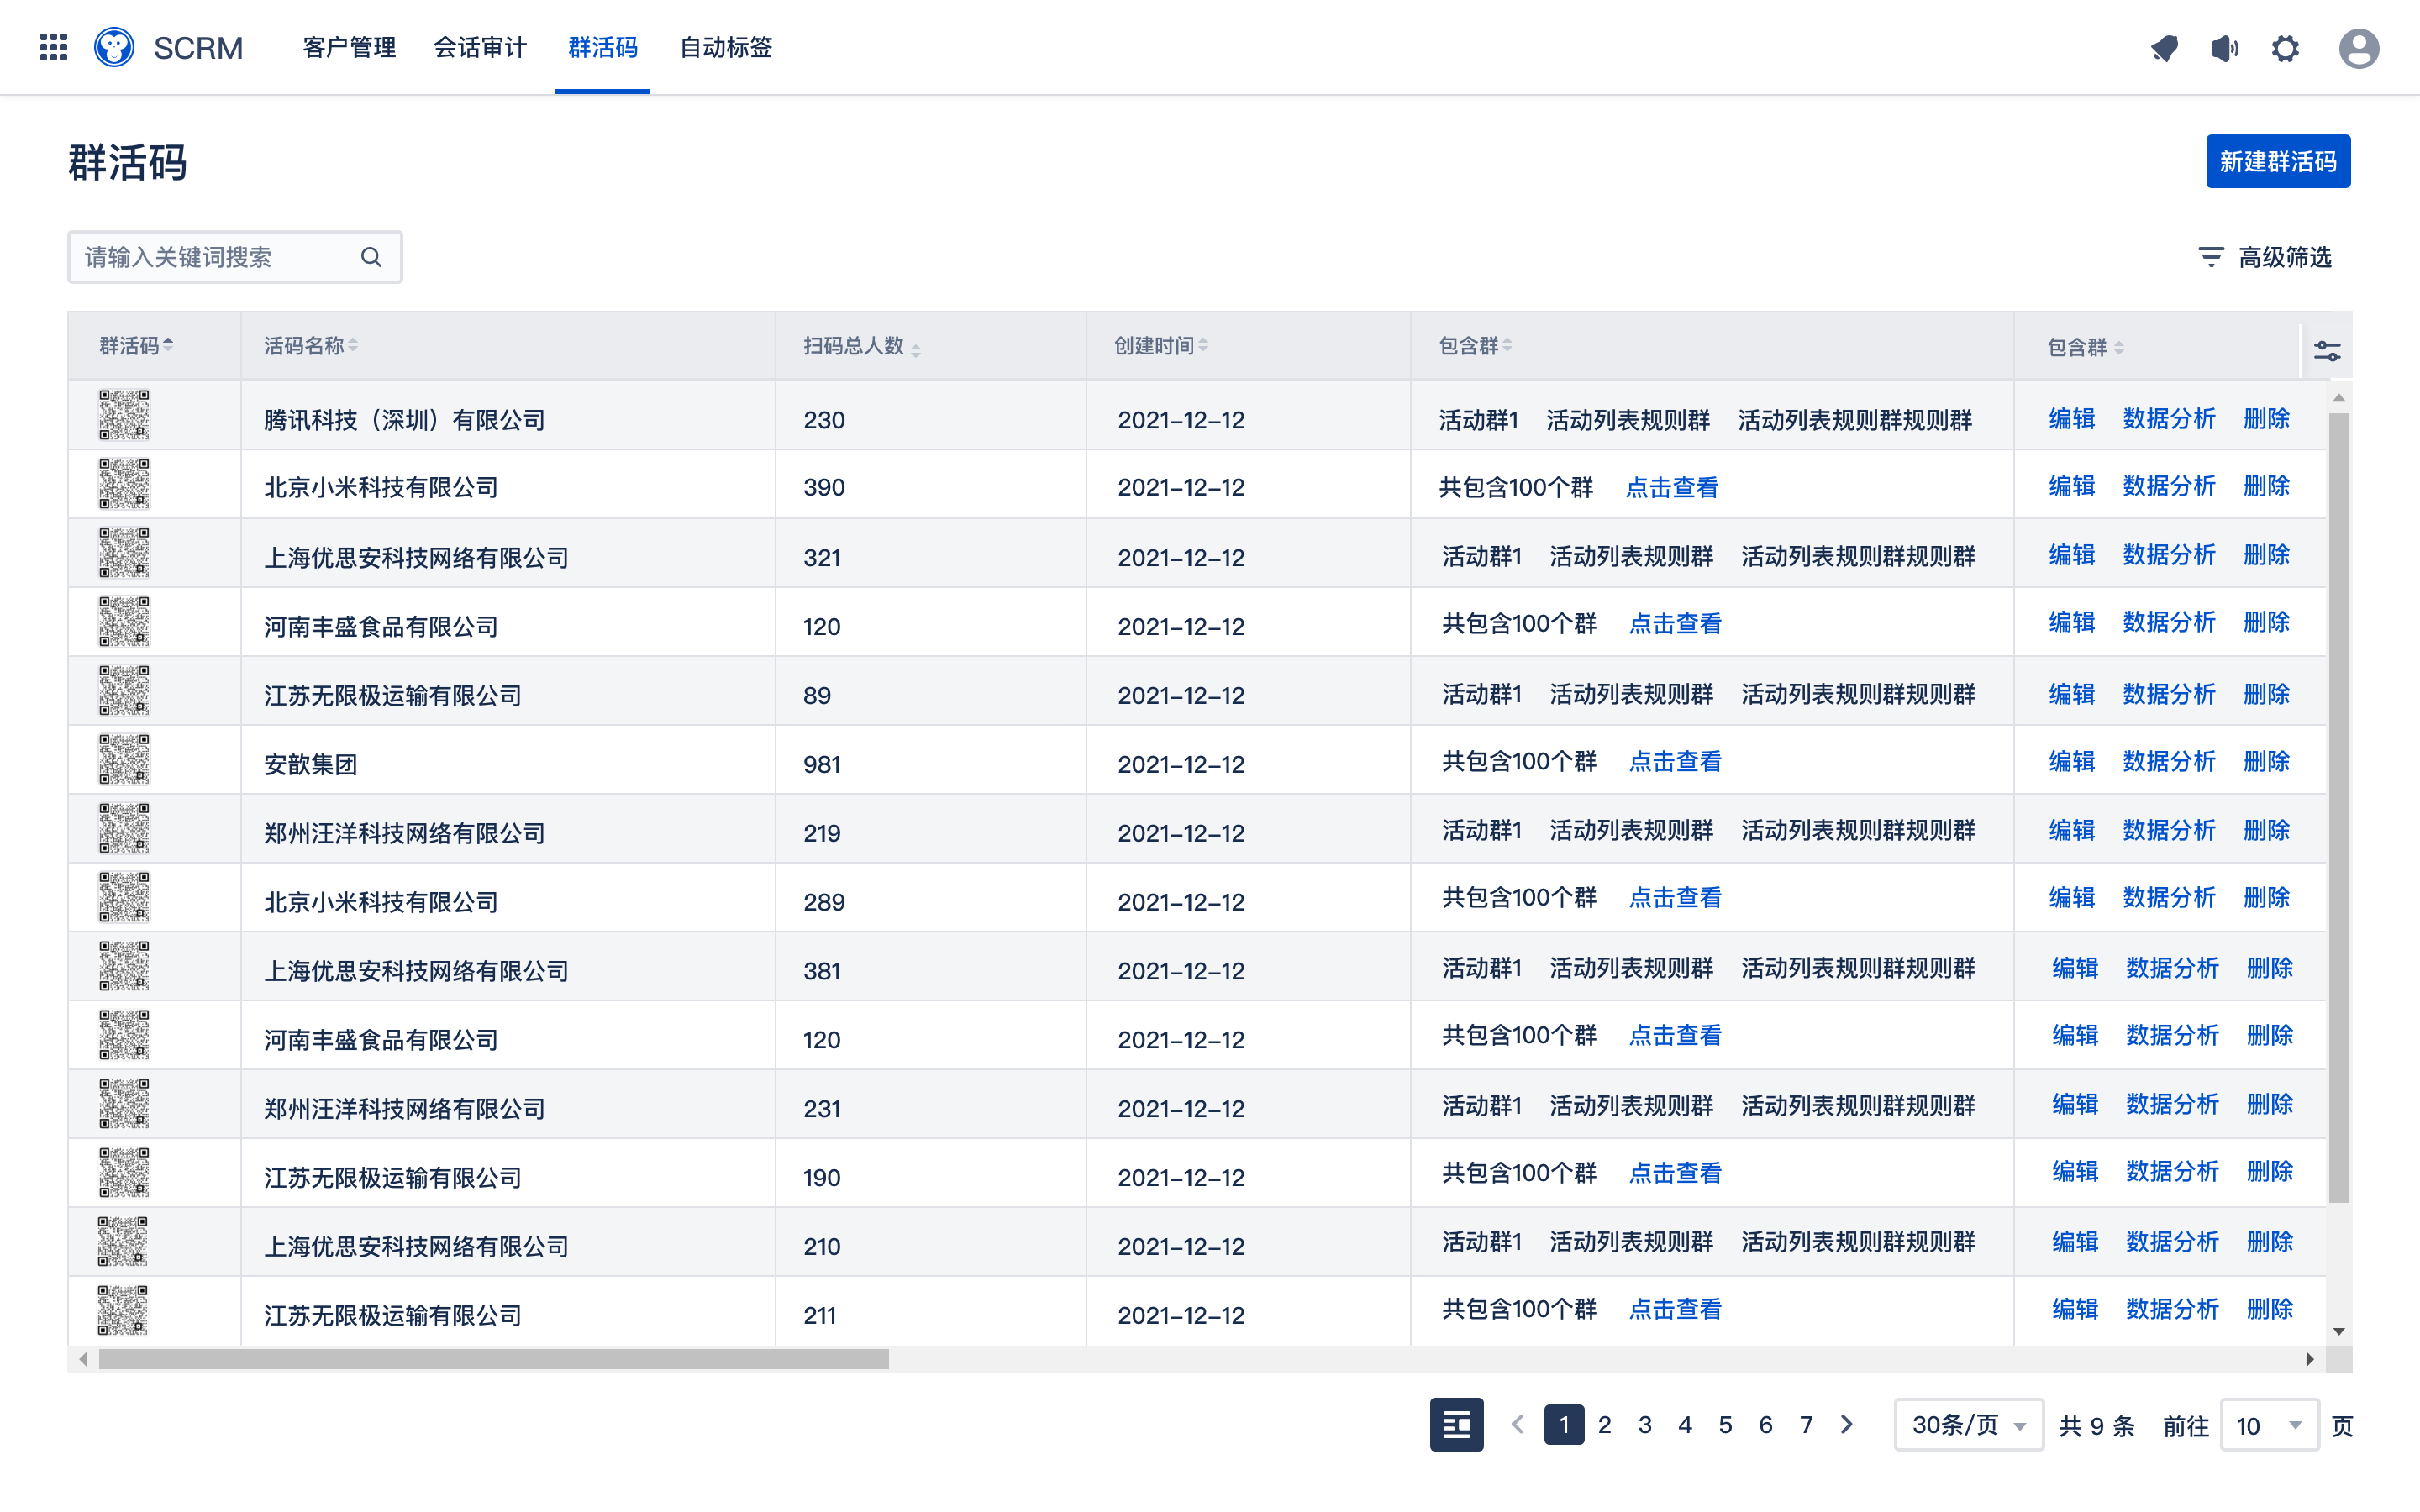Click 编辑 for 腾讯科技（深圳）有限公司
2420x1512 pixels.
coord(2071,418)
